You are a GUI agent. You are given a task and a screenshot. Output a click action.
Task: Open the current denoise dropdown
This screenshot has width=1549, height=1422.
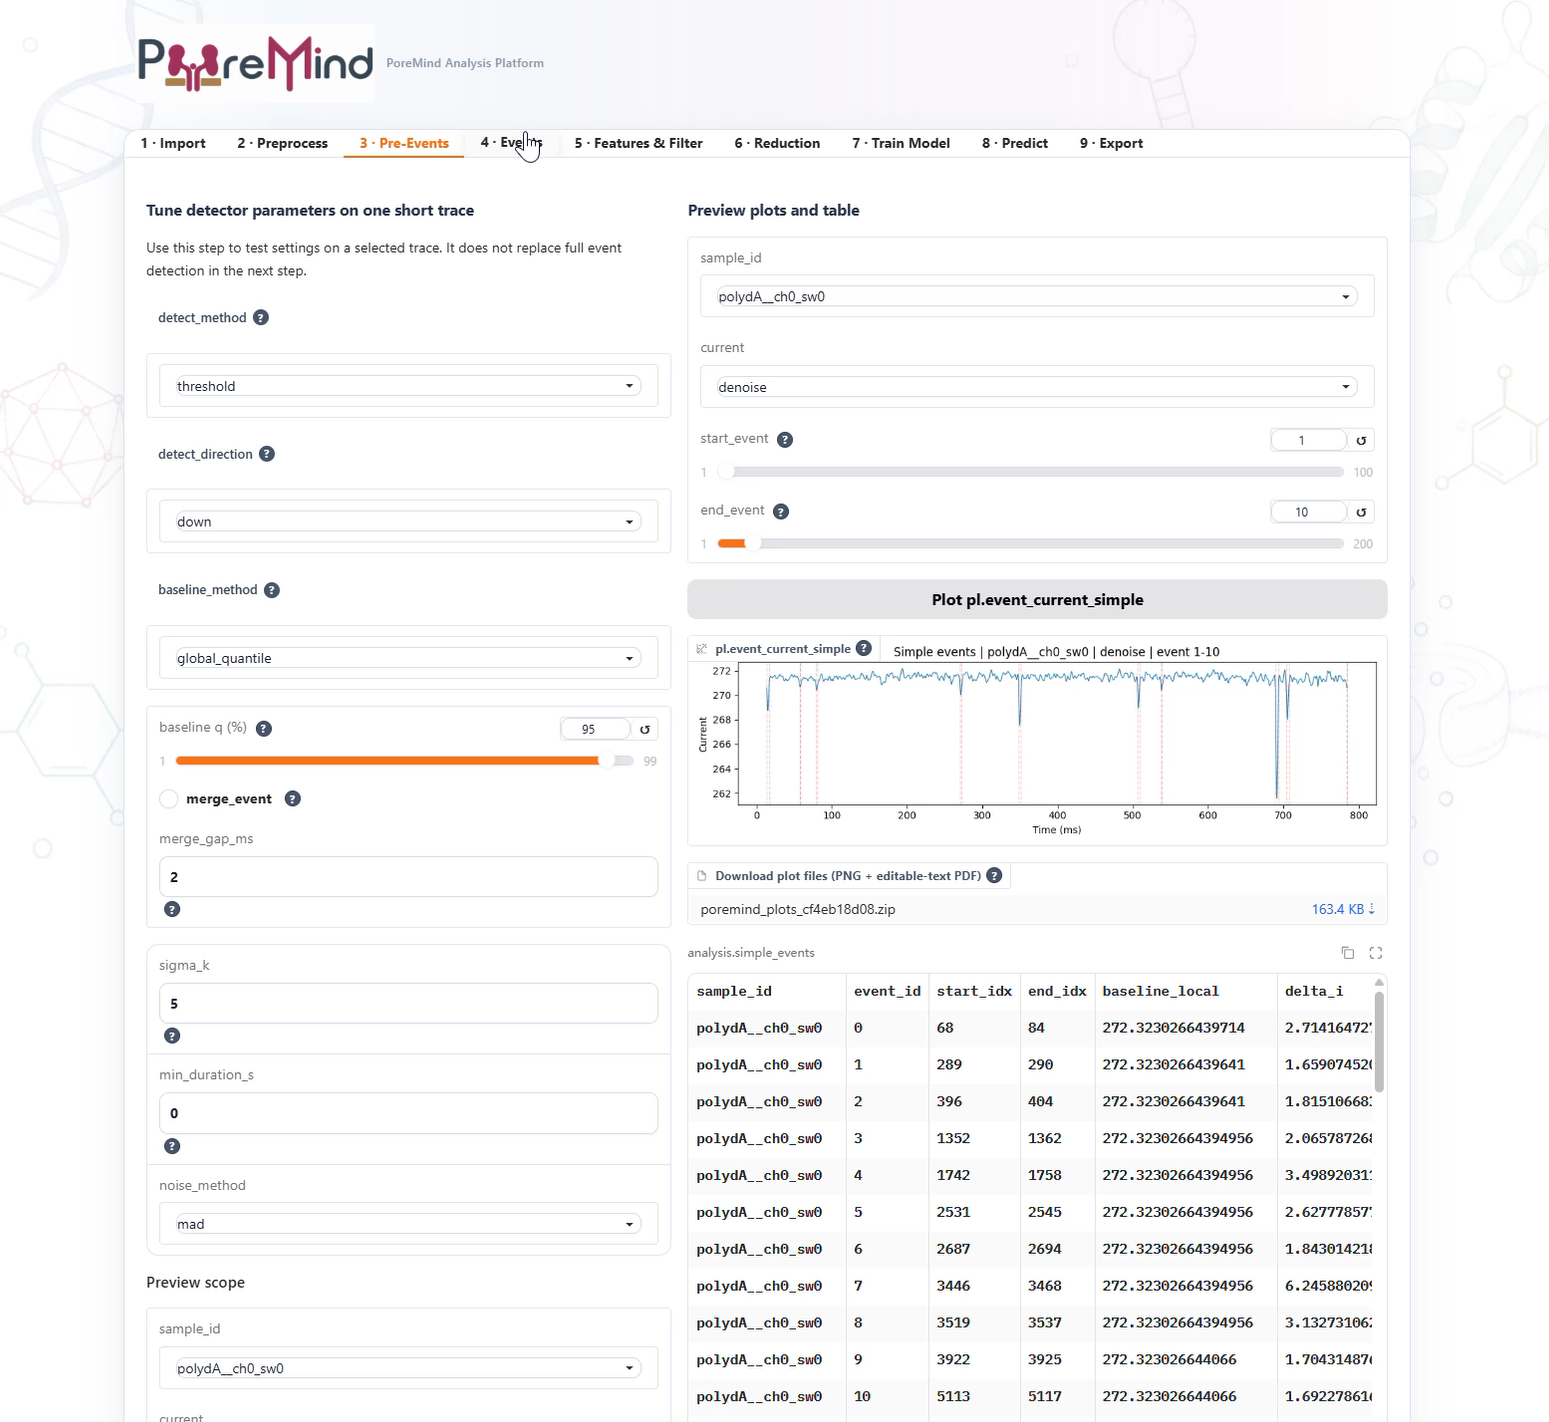1036,387
